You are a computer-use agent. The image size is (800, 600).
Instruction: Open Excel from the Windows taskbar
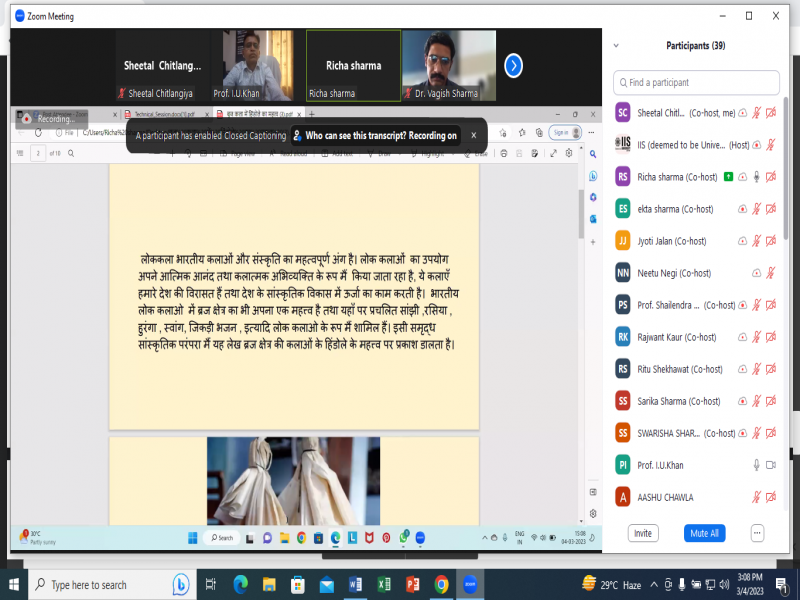tap(384, 584)
